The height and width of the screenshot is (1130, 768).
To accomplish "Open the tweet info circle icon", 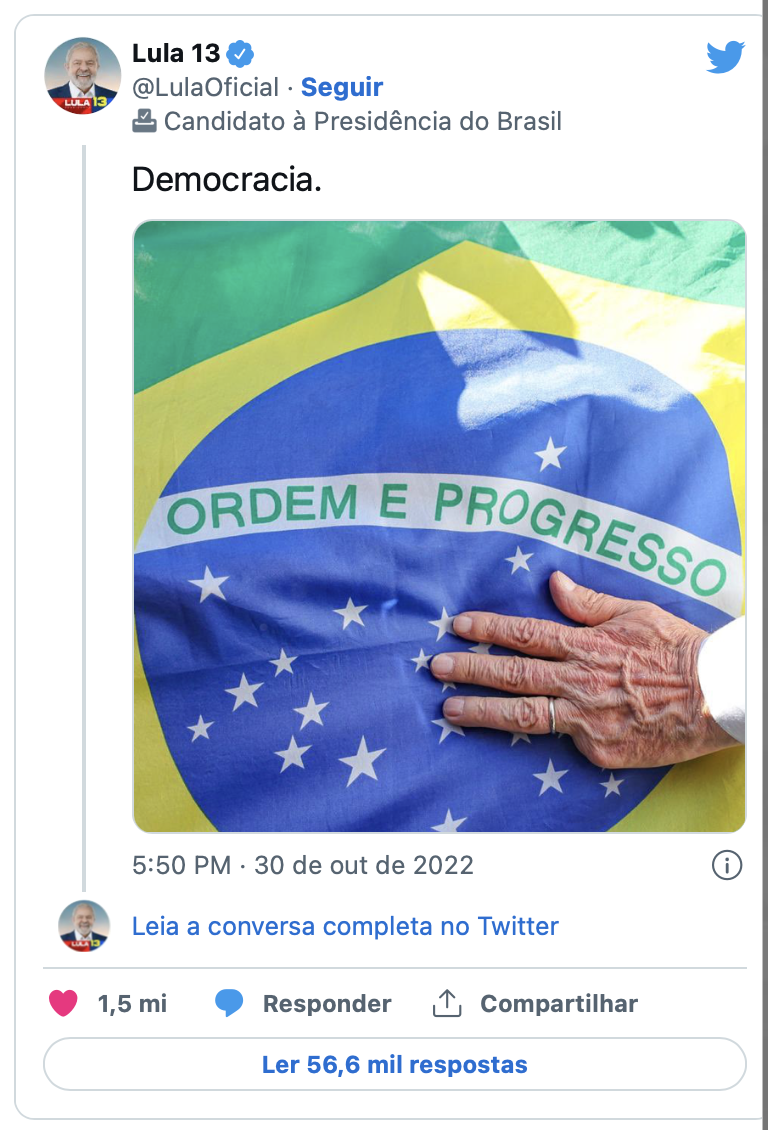I will (727, 865).
